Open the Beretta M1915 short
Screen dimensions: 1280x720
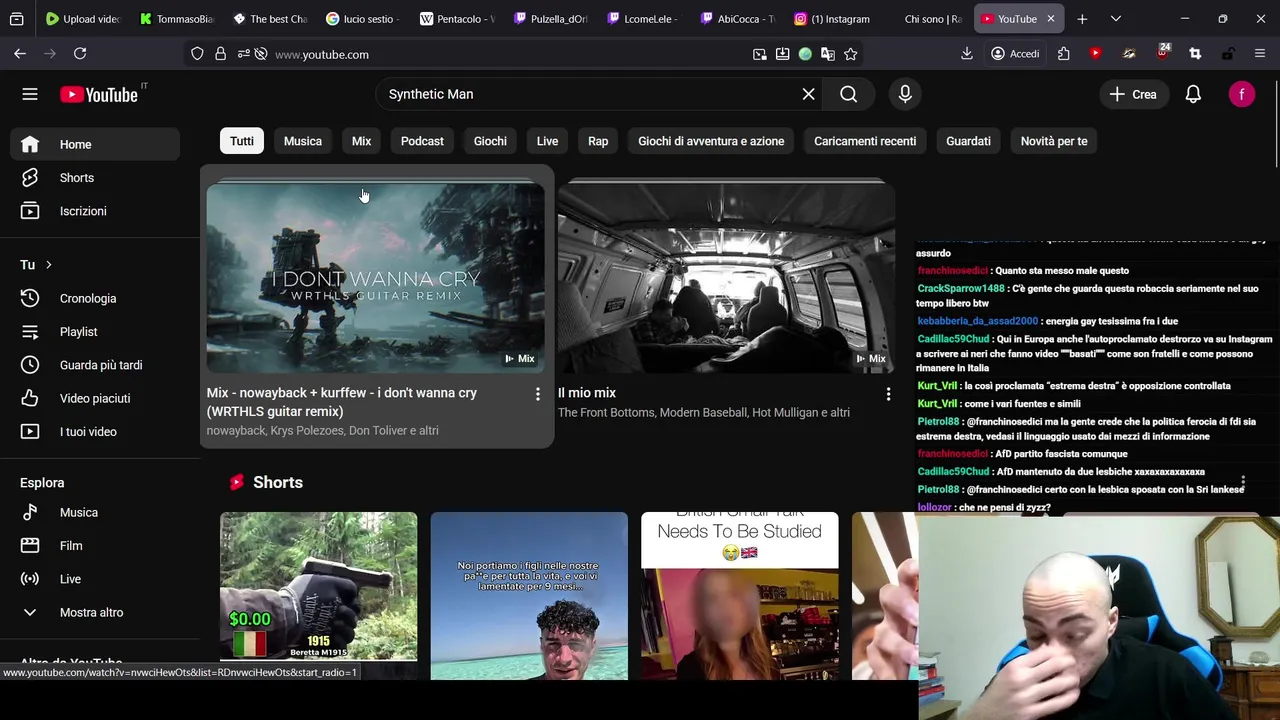pyautogui.click(x=318, y=587)
